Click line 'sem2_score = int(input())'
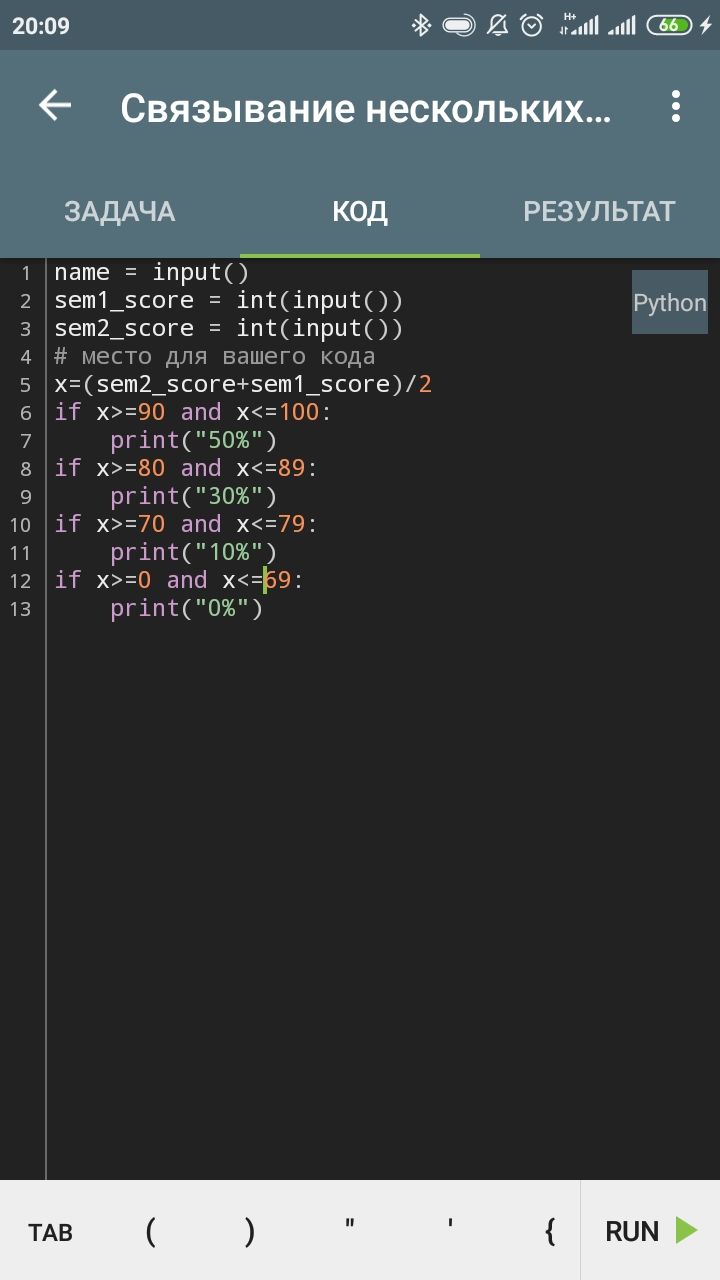This screenshot has width=720, height=1280. point(229,328)
